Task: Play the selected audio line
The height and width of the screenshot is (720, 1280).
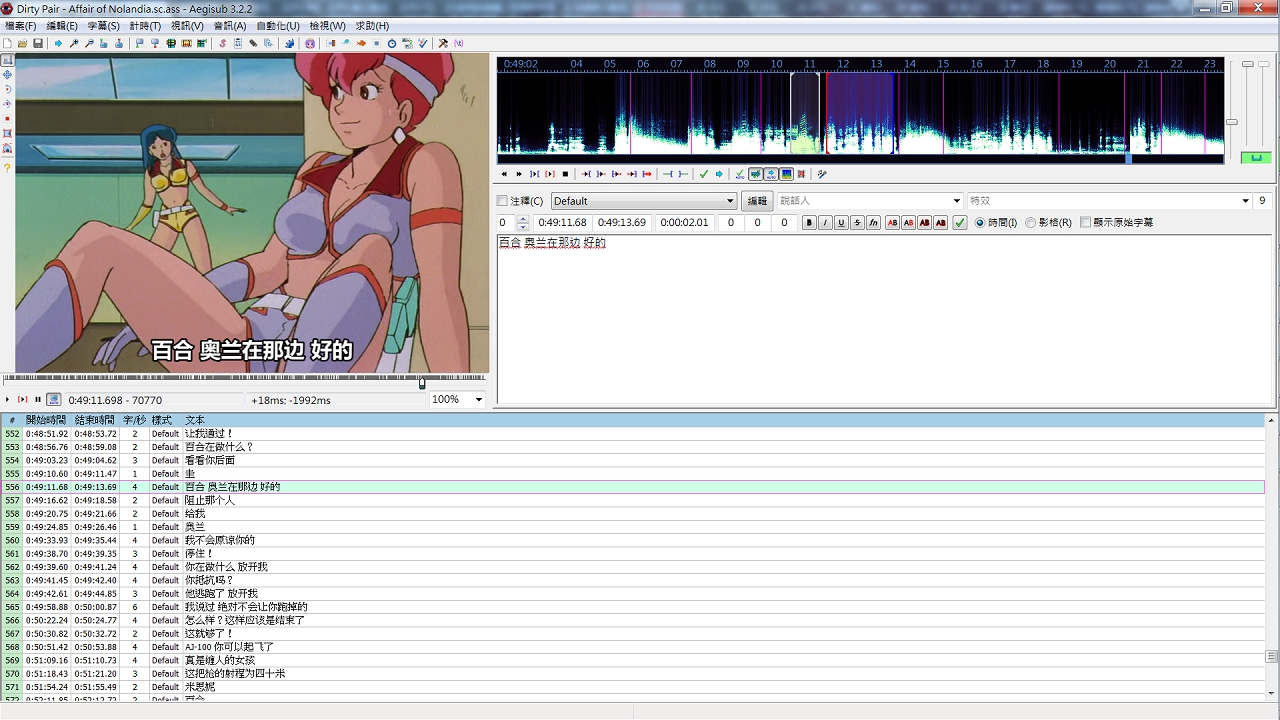Action: [x=549, y=174]
